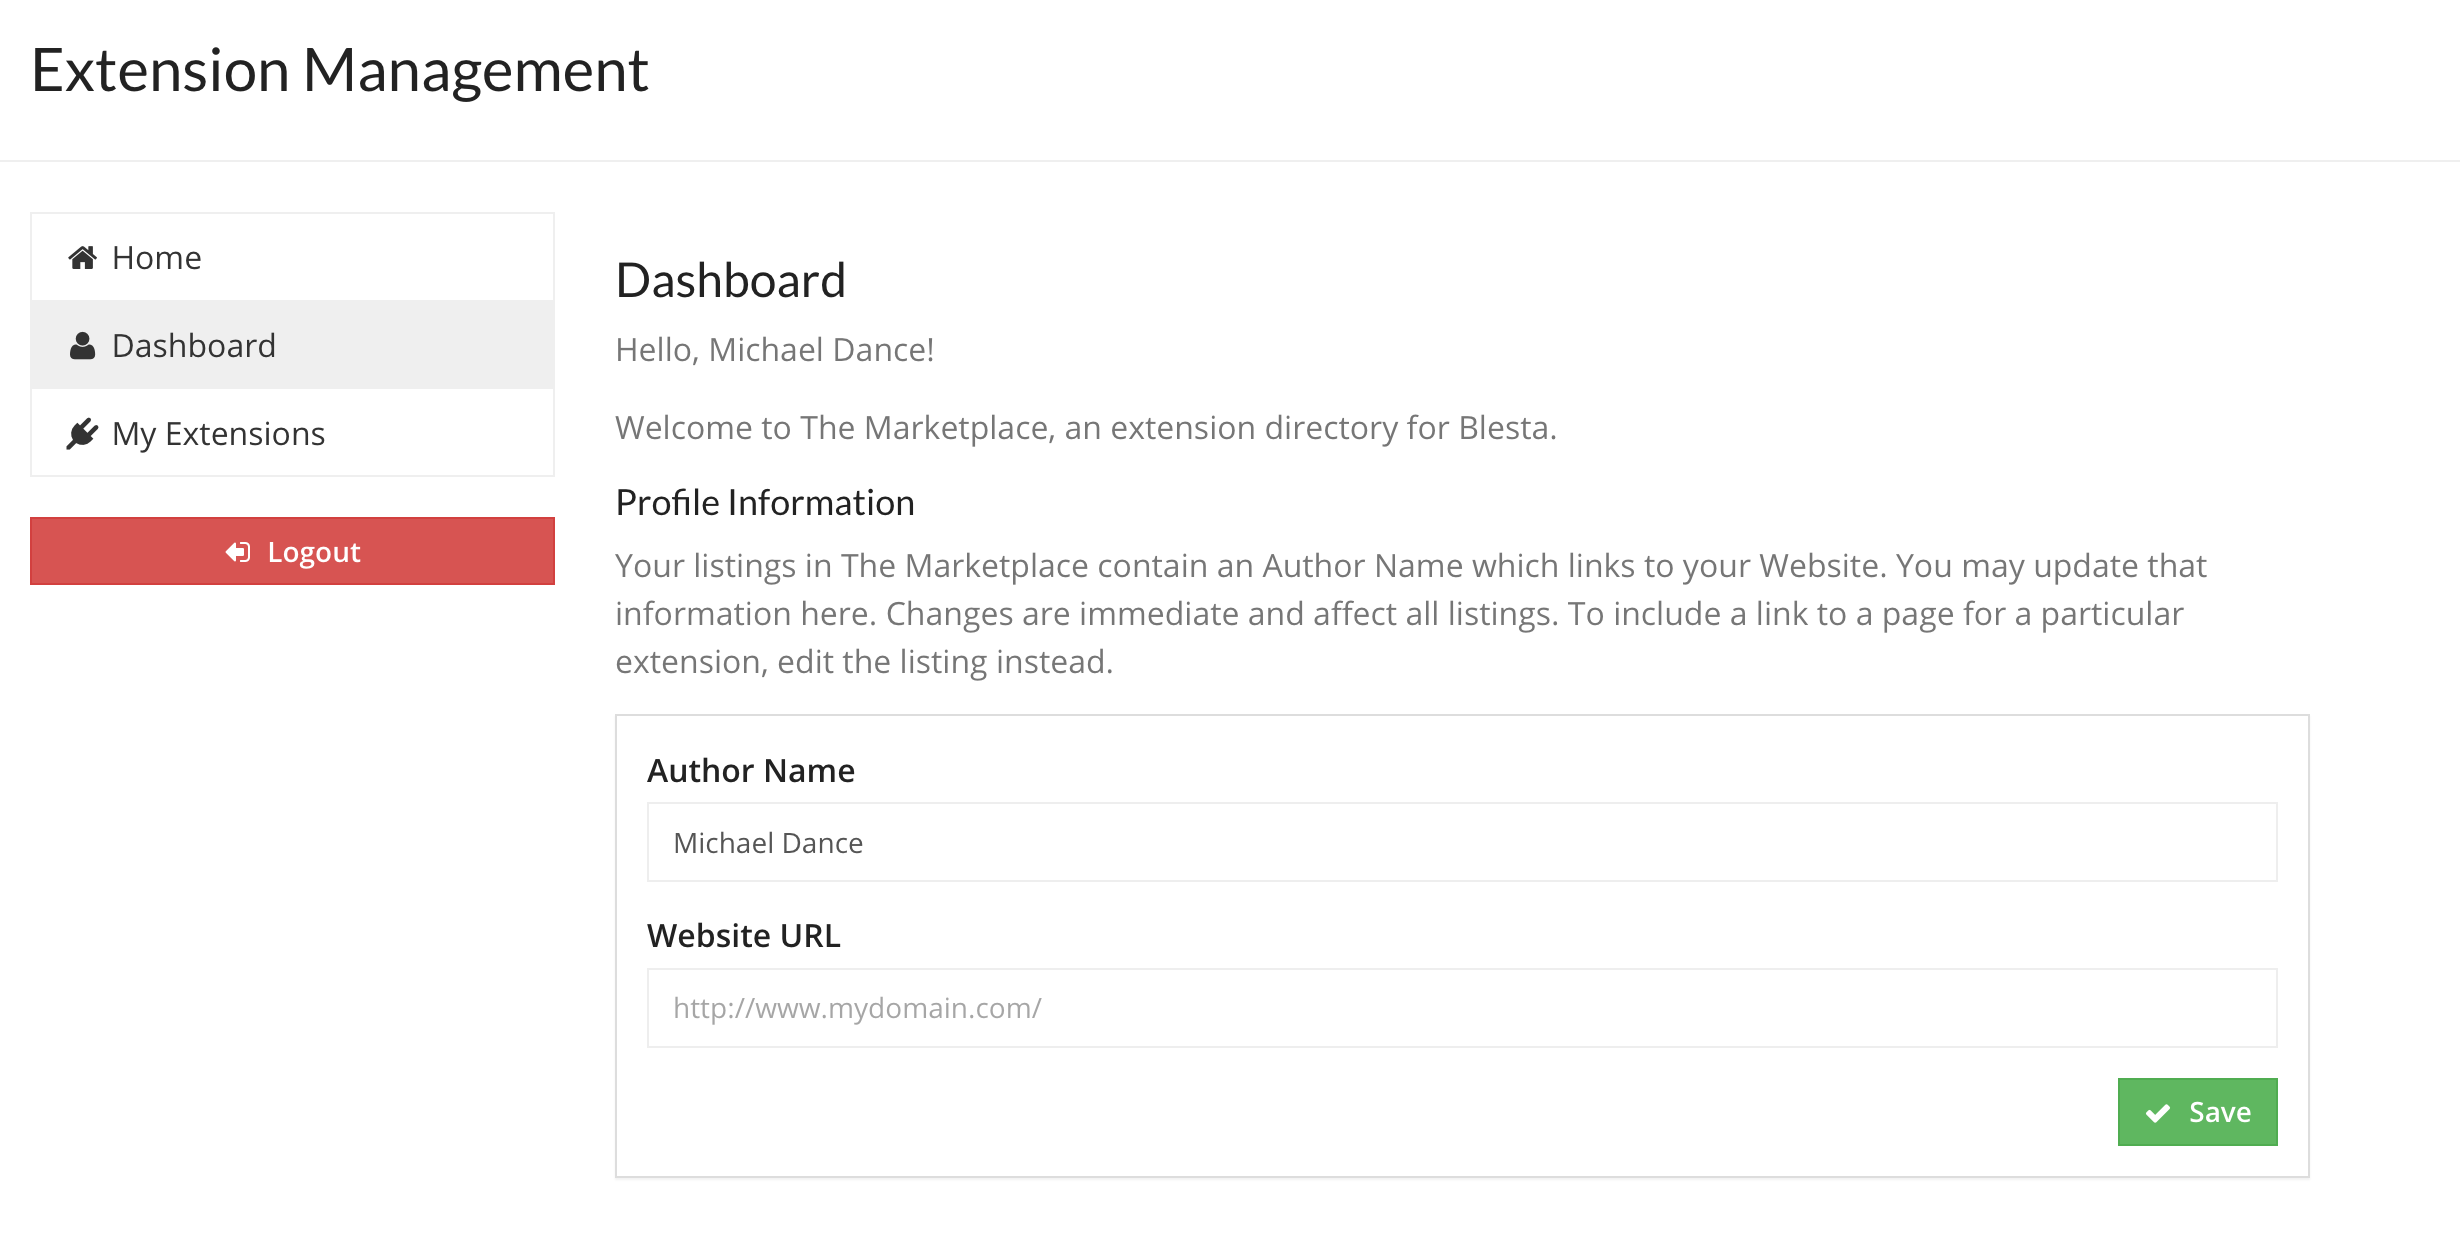This screenshot has height=1242, width=2460.
Task: Click the user icon beside Dashboard
Action: [82, 346]
